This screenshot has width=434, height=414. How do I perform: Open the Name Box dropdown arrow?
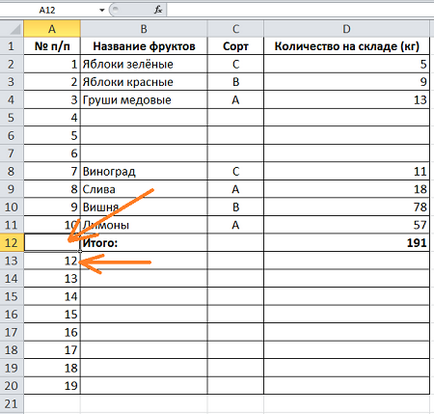click(x=102, y=10)
